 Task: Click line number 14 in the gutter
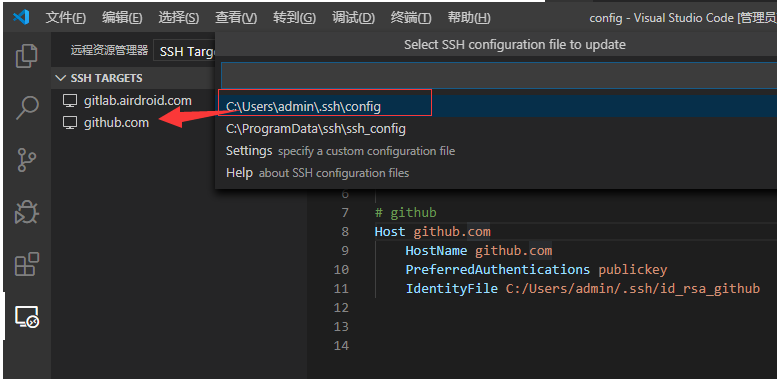(341, 345)
